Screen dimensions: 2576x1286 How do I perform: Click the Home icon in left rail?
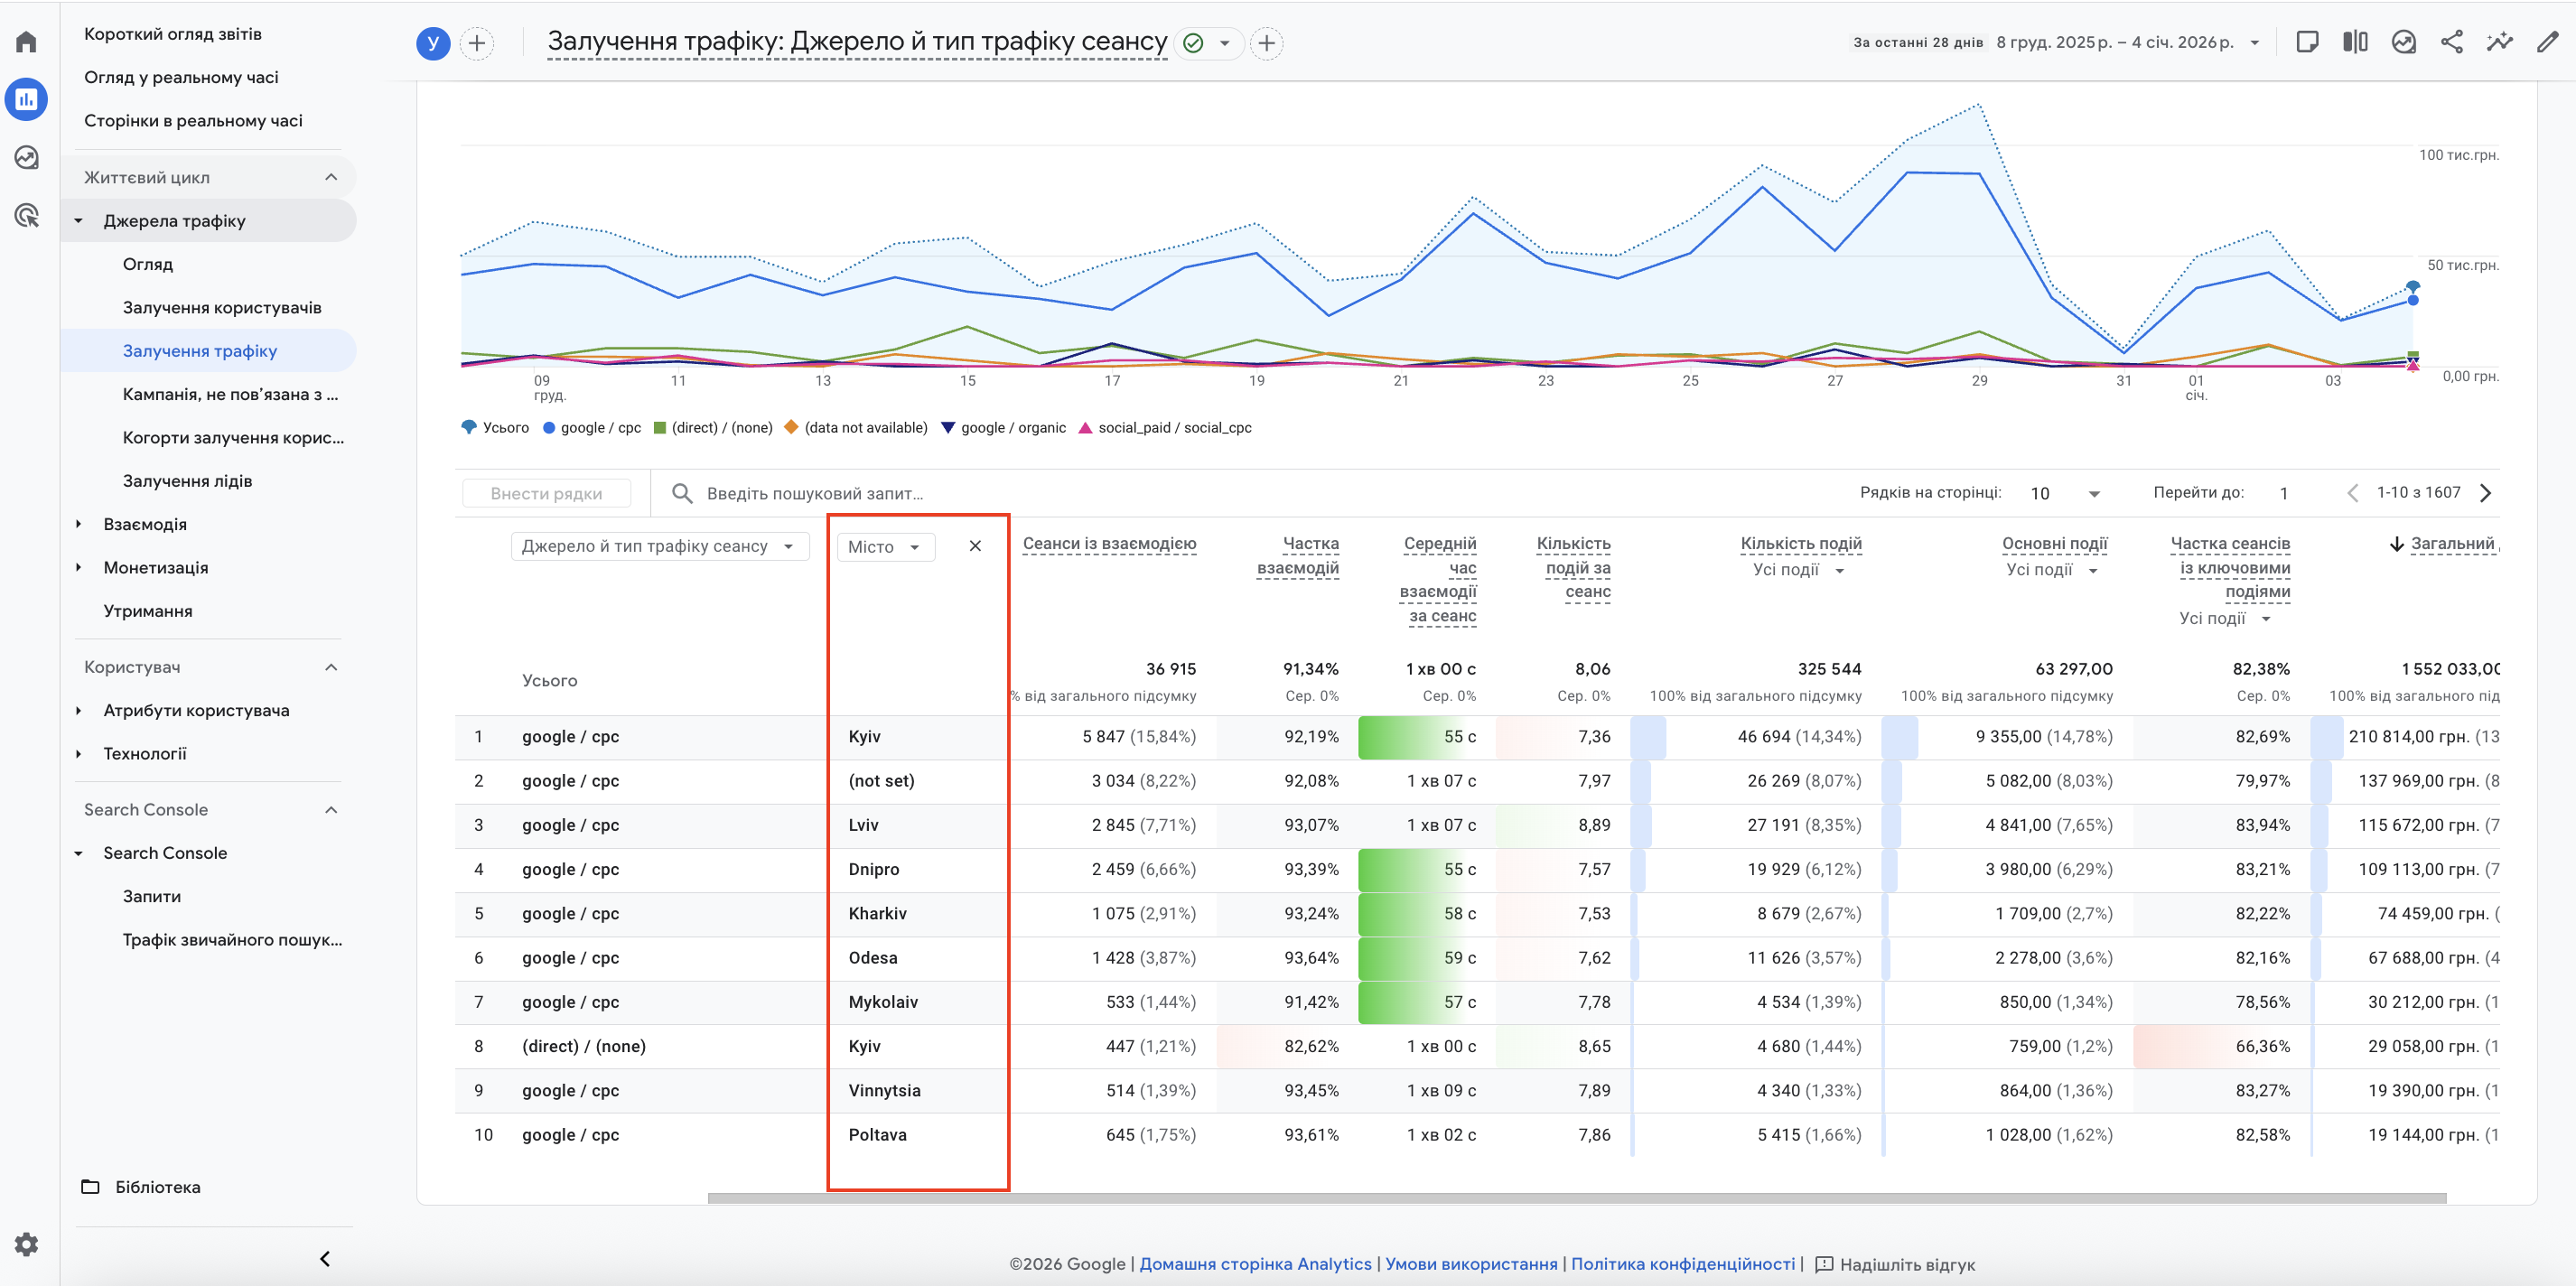click(x=27, y=41)
